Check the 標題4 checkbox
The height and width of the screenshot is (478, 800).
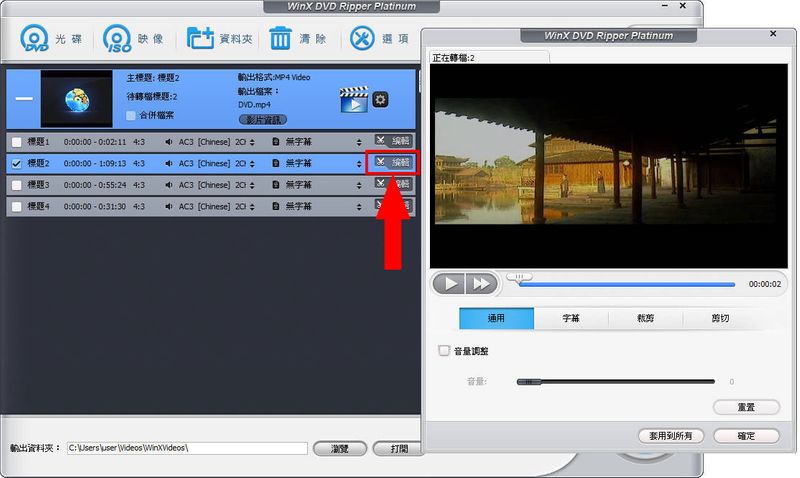16,207
